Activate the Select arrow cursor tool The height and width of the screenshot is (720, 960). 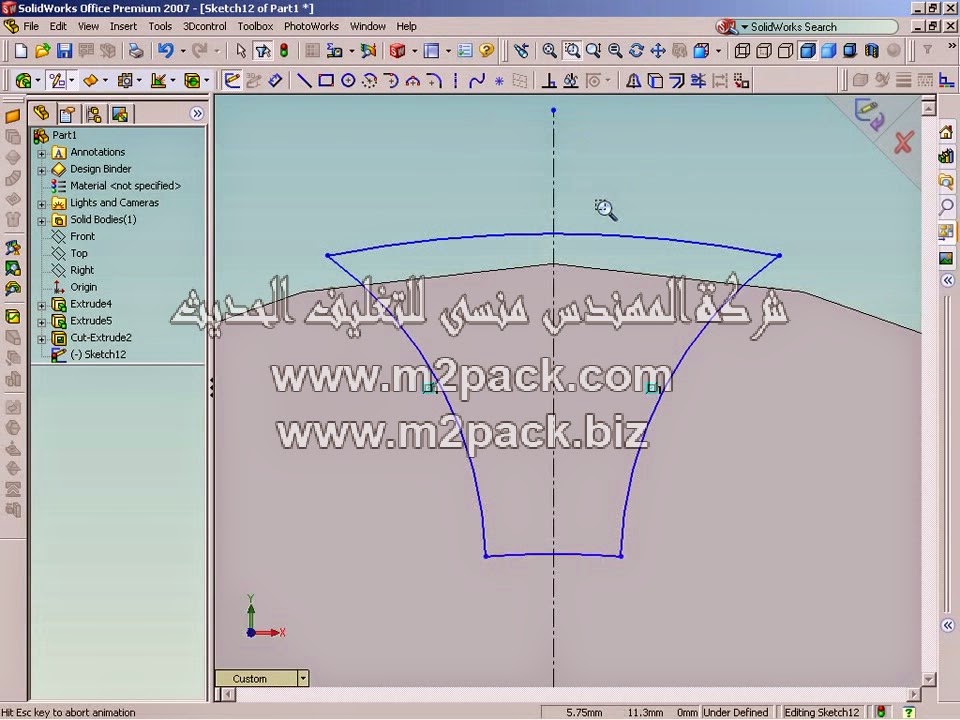click(x=241, y=51)
